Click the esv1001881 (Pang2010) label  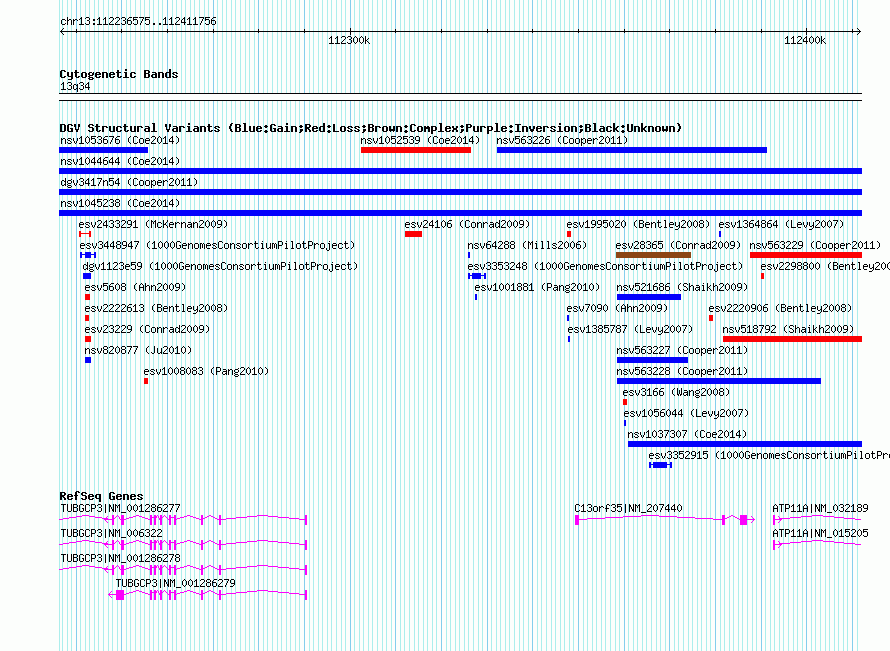click(537, 287)
